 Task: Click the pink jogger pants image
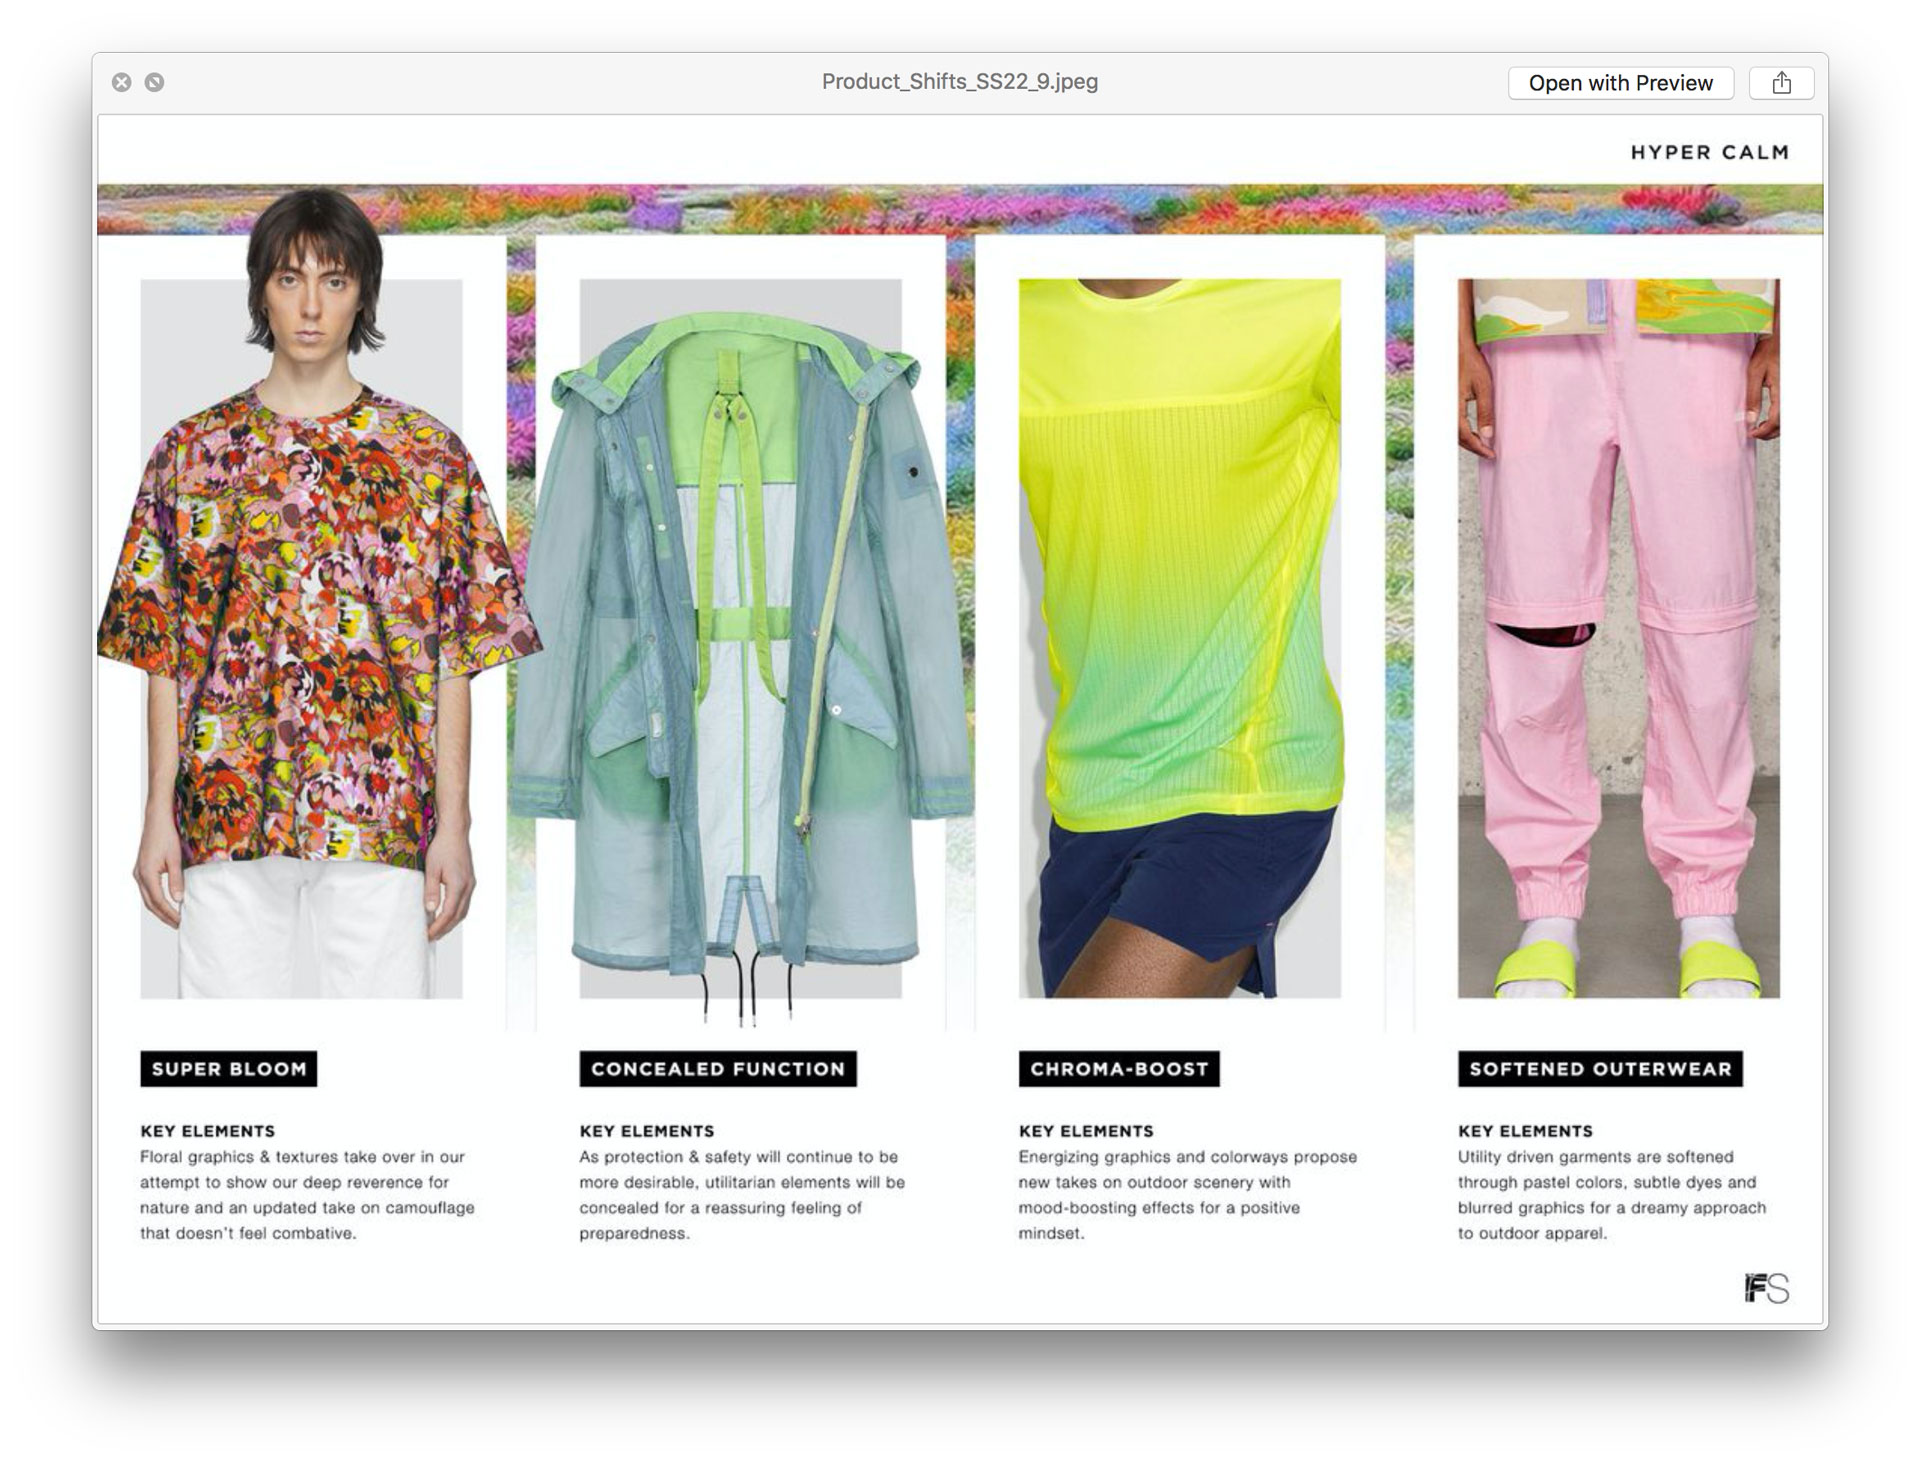click(1619, 638)
